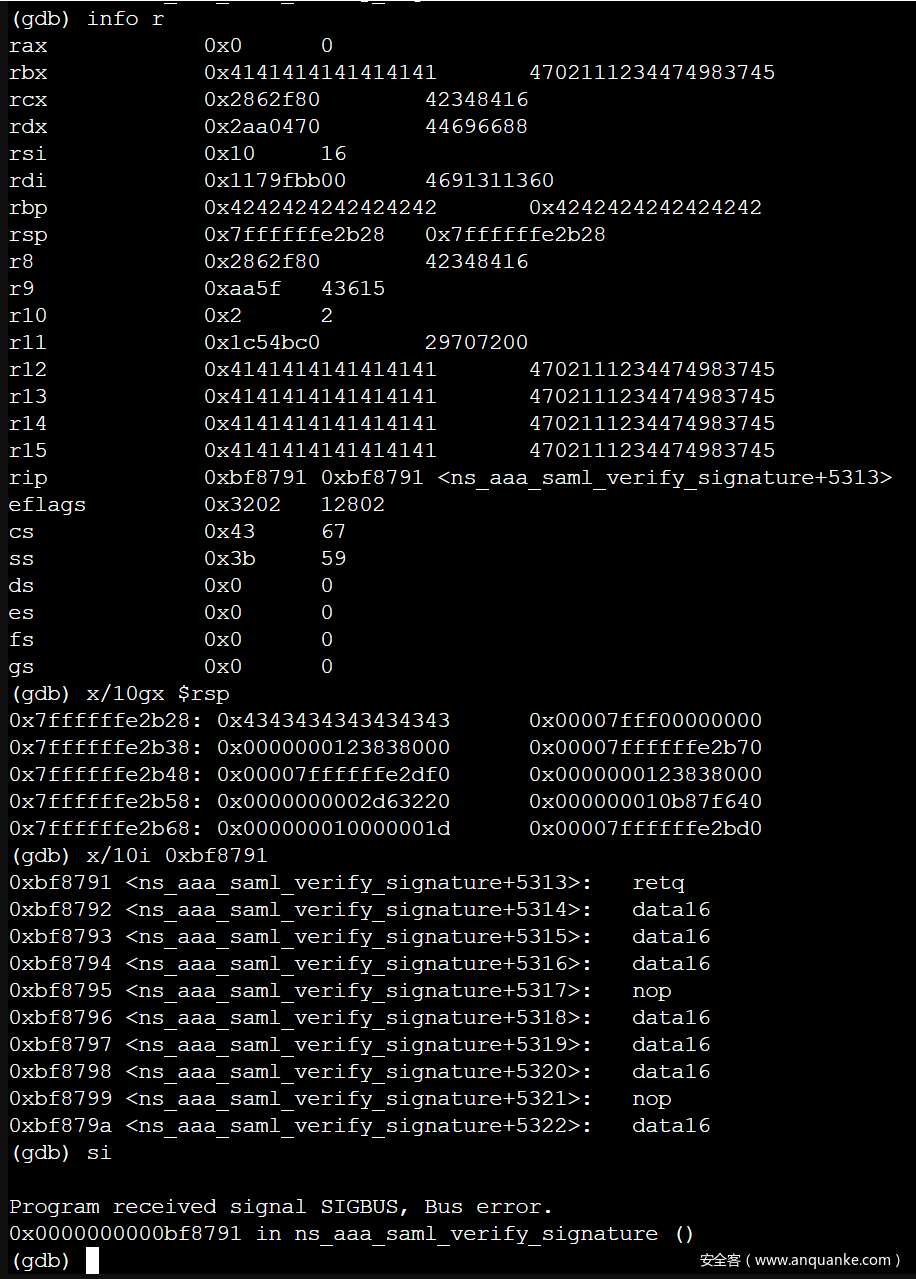Image resolution: width=916 pixels, height=1279 pixels.
Task: Click rbx hex value 0x4141414141414141
Action: (320, 72)
